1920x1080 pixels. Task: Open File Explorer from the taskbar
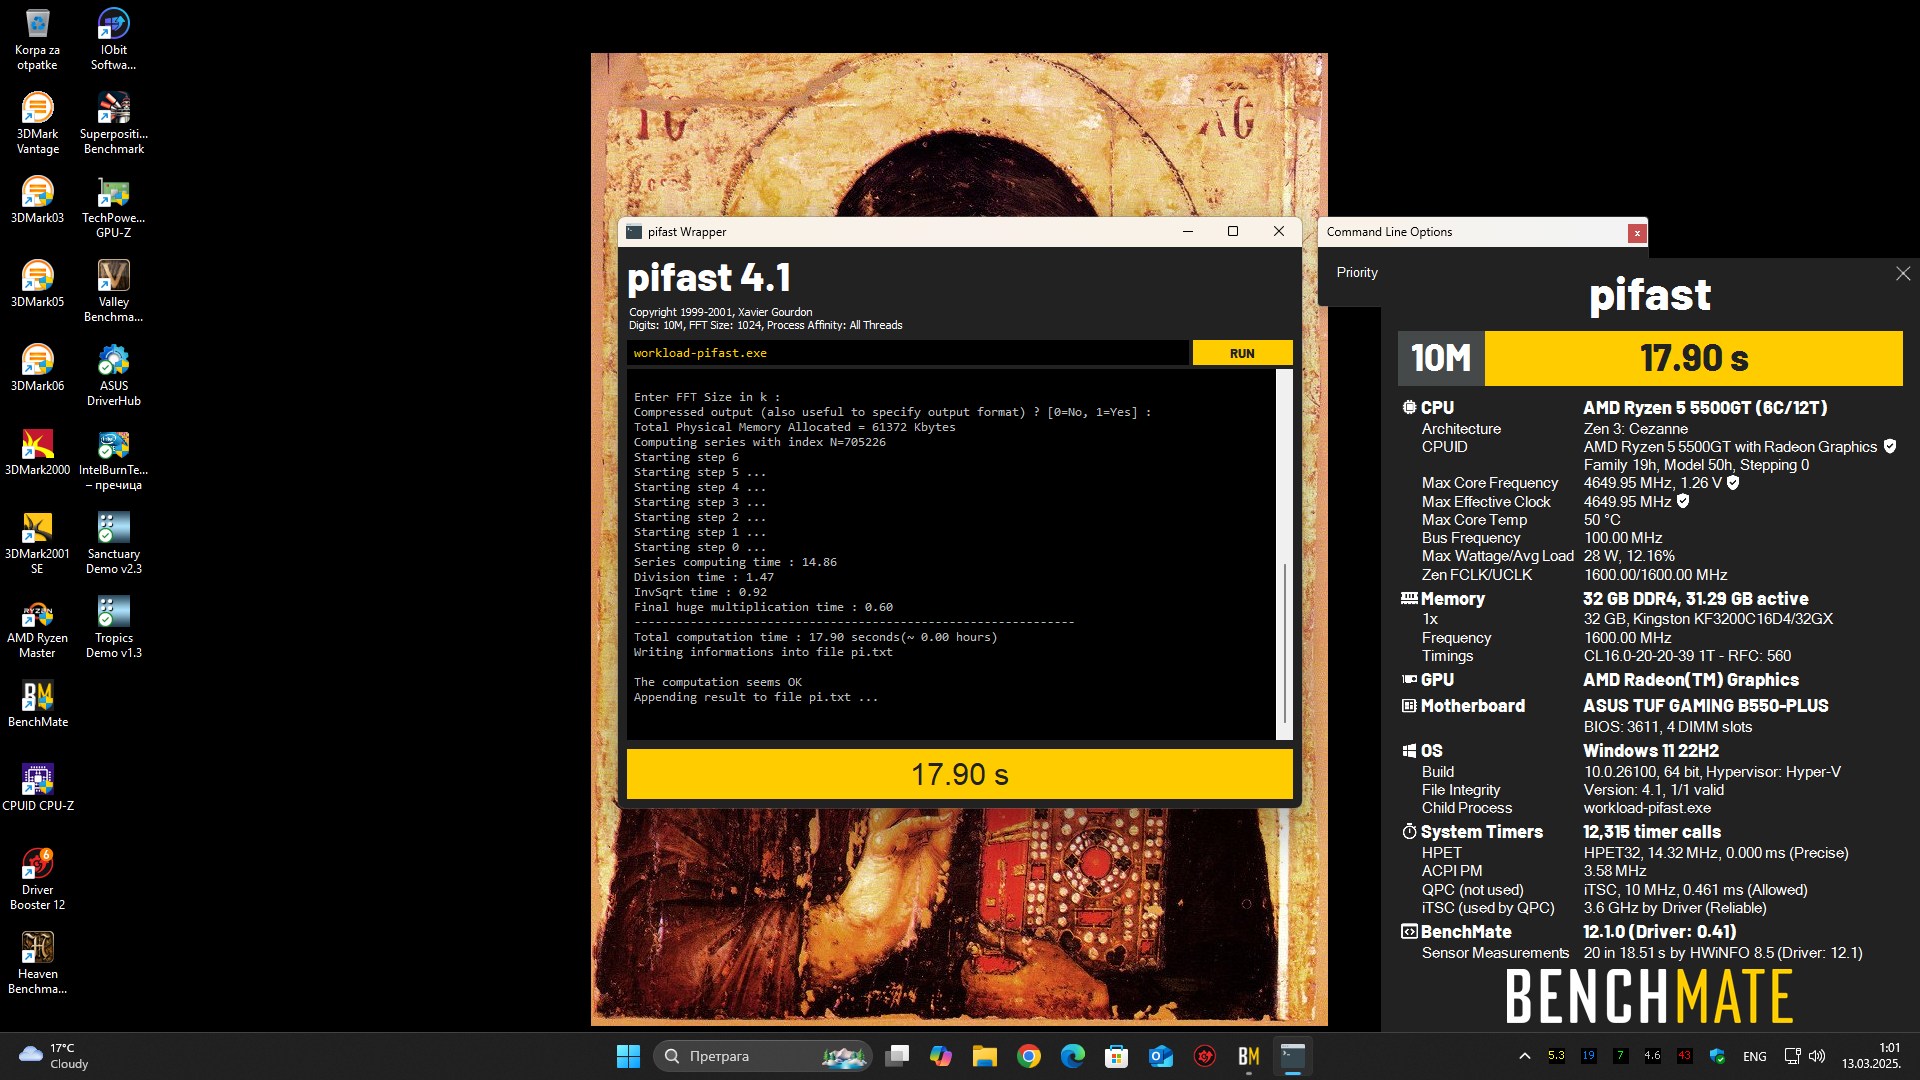[985, 1056]
